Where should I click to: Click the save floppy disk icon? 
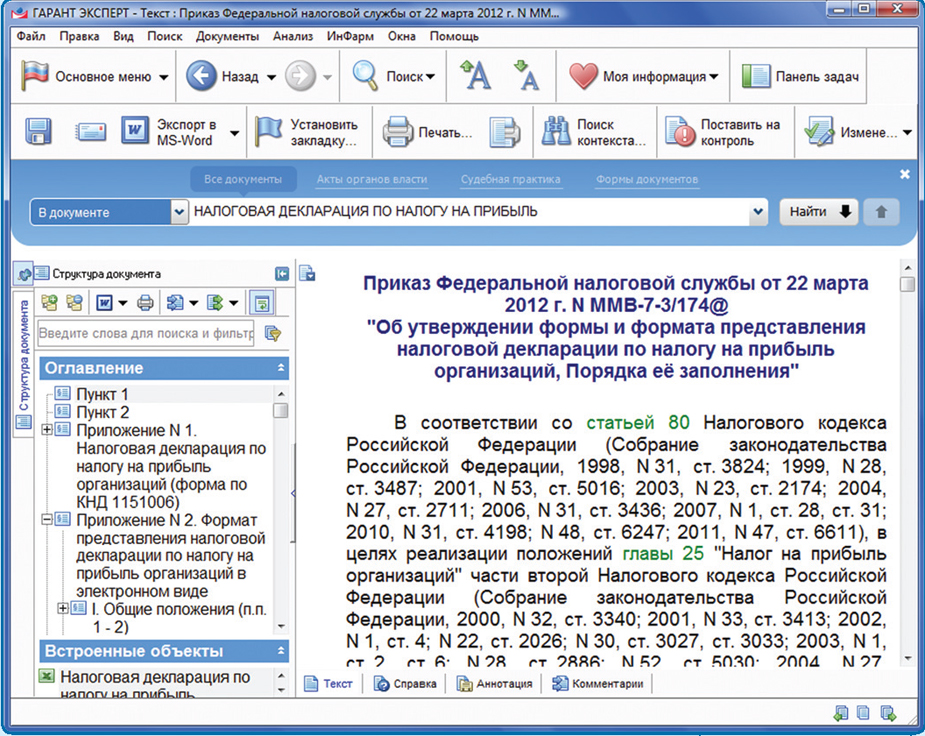(x=39, y=132)
